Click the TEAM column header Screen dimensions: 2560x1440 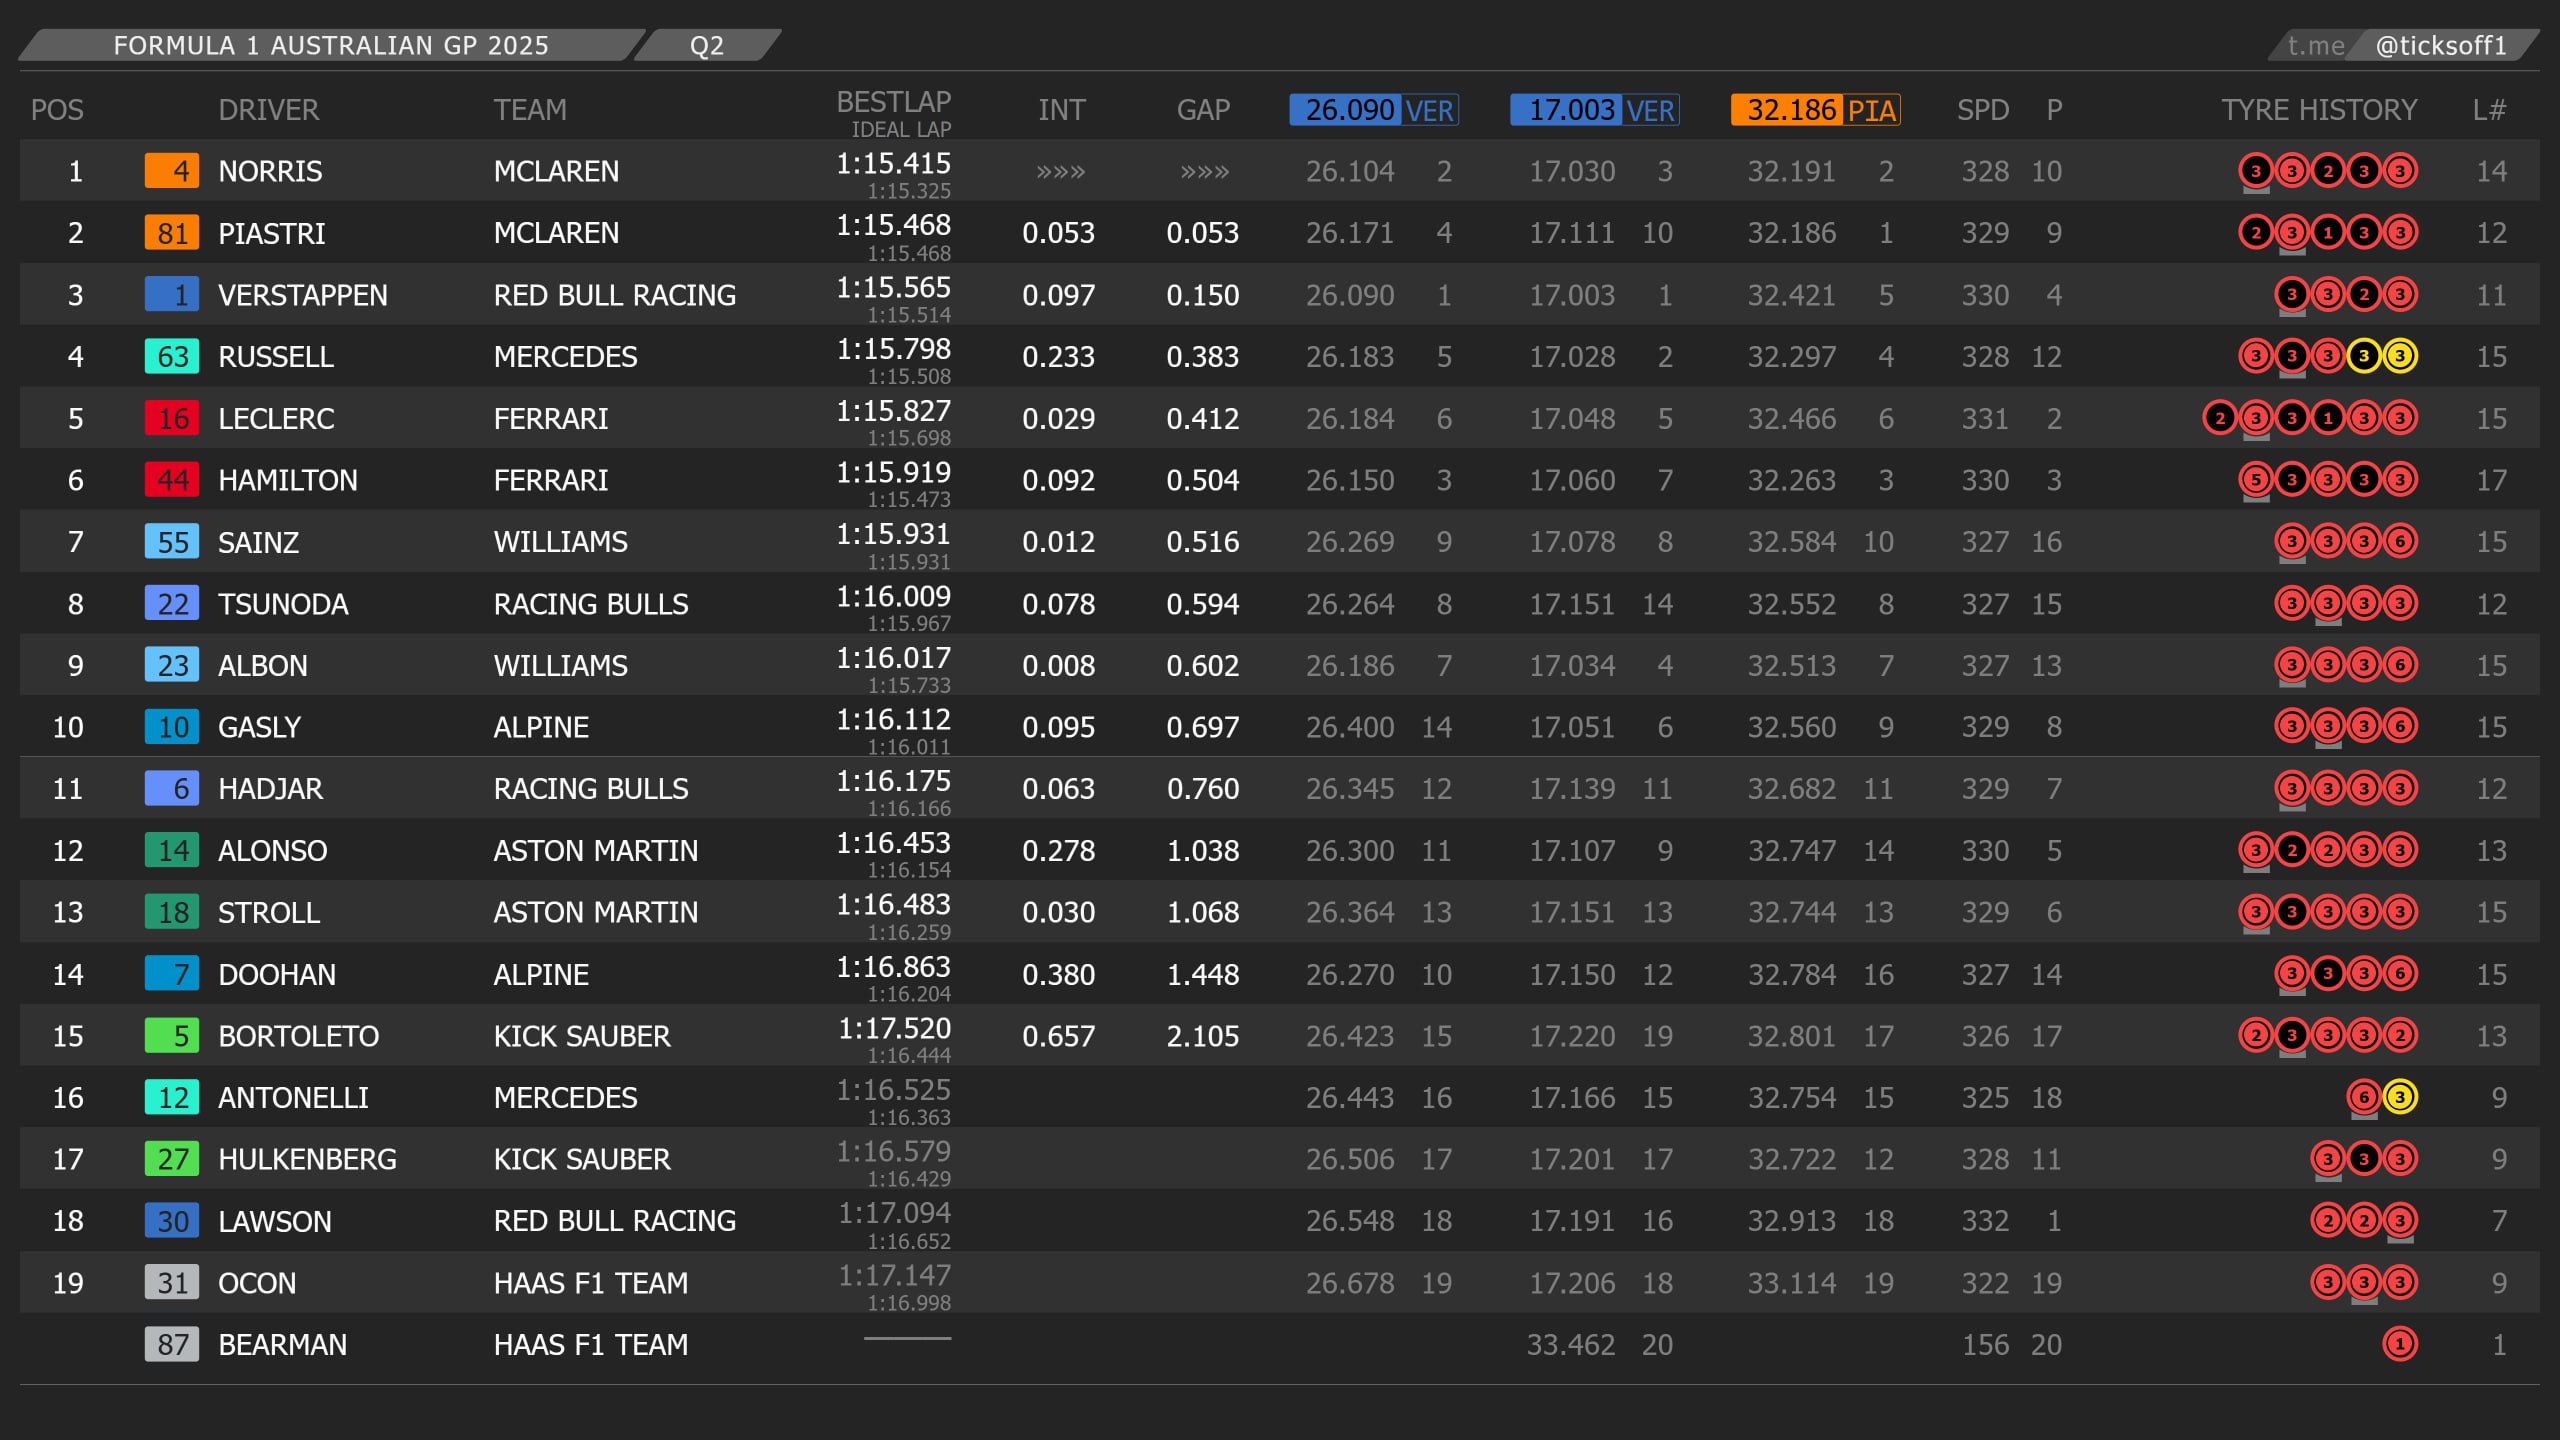pos(530,110)
